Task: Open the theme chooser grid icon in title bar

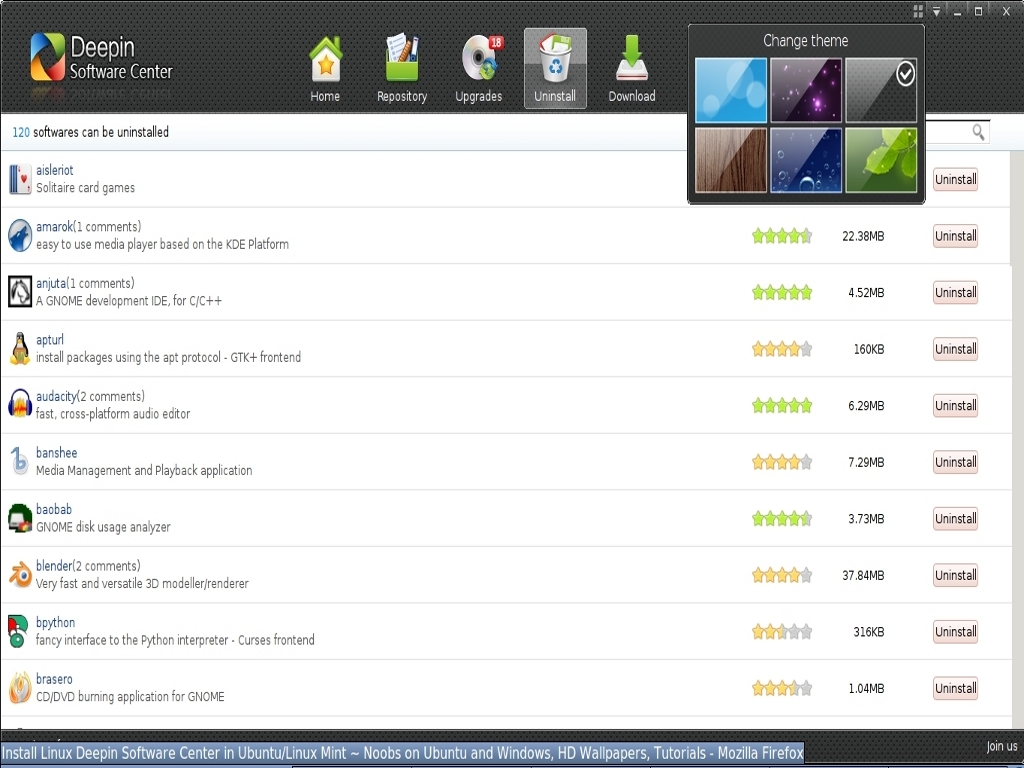Action: [x=918, y=11]
